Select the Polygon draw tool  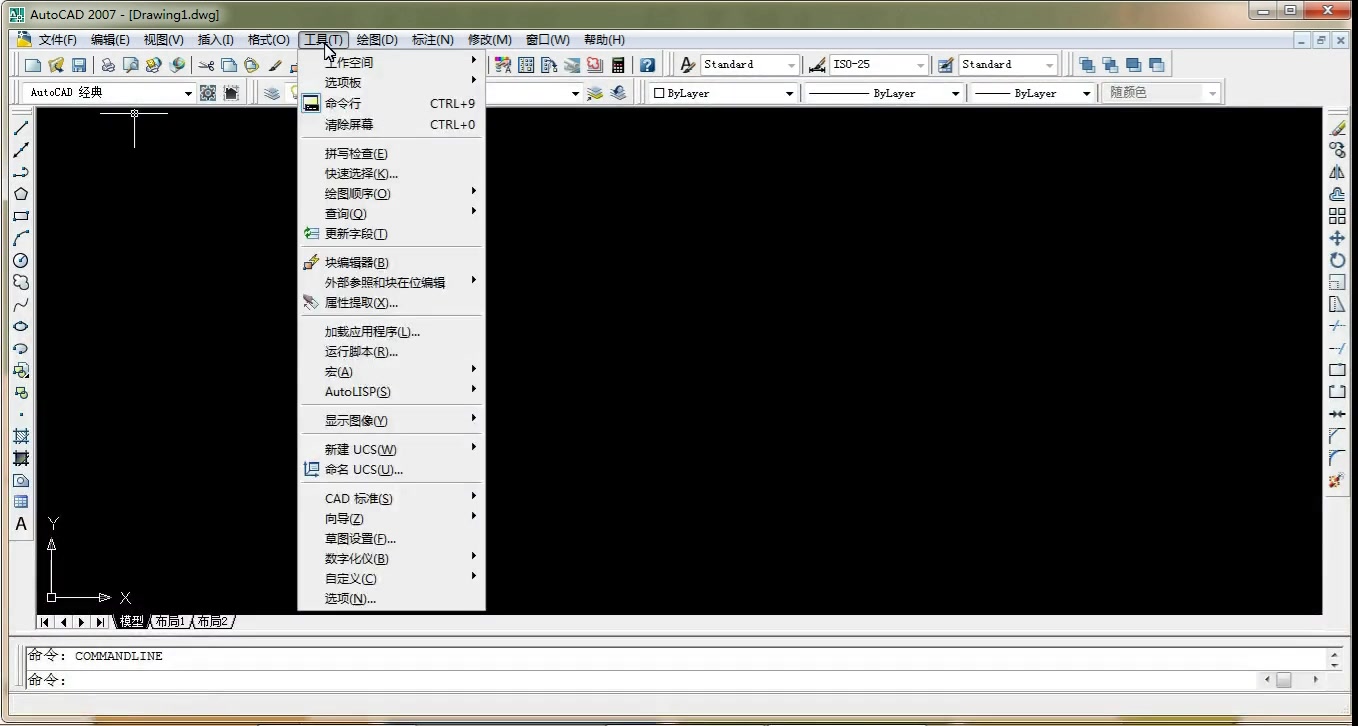21,194
